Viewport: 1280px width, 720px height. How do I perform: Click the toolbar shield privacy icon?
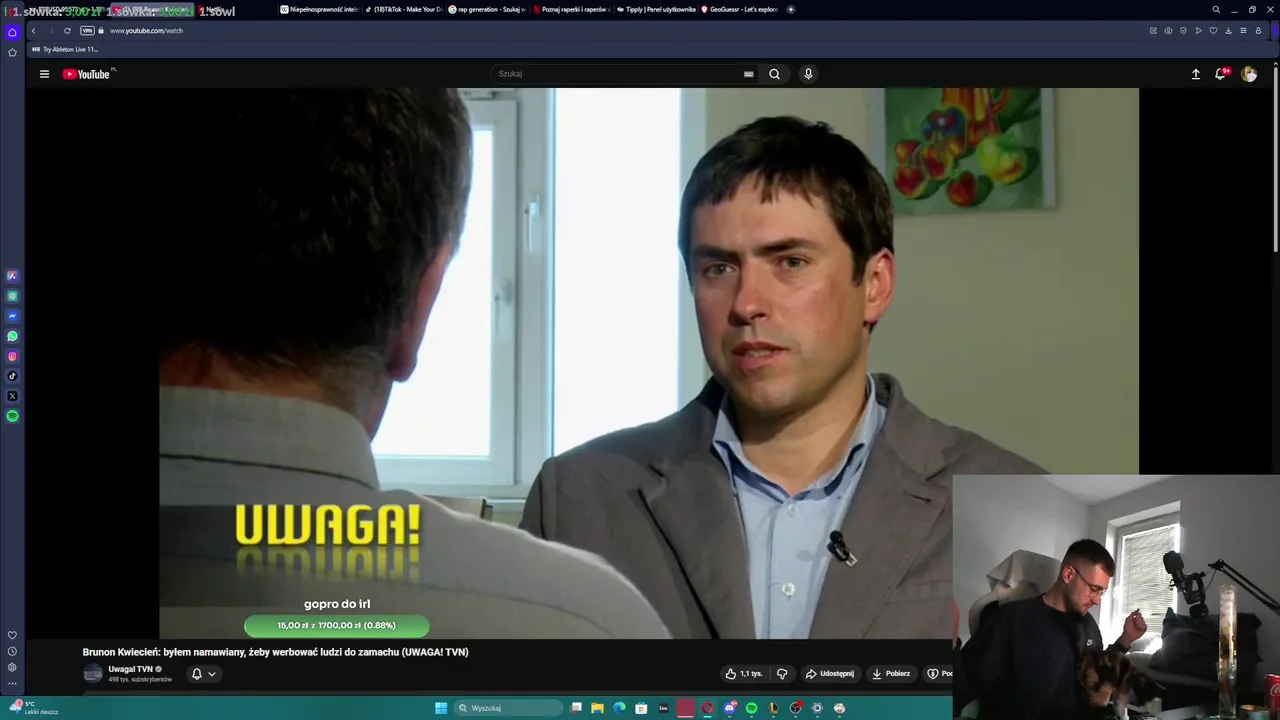pyautogui.click(x=1183, y=31)
